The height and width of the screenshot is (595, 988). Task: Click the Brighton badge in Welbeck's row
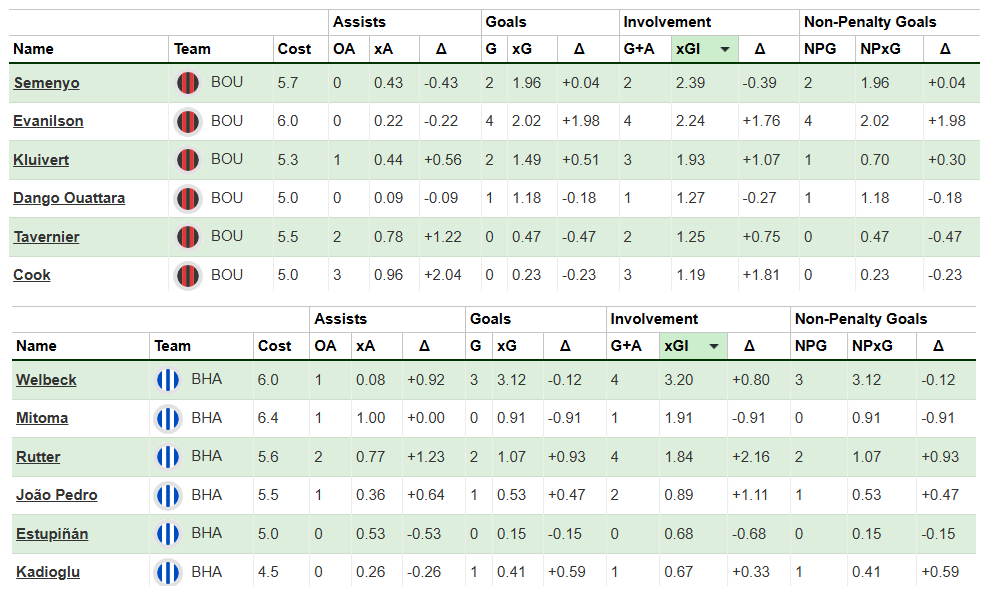coord(167,380)
